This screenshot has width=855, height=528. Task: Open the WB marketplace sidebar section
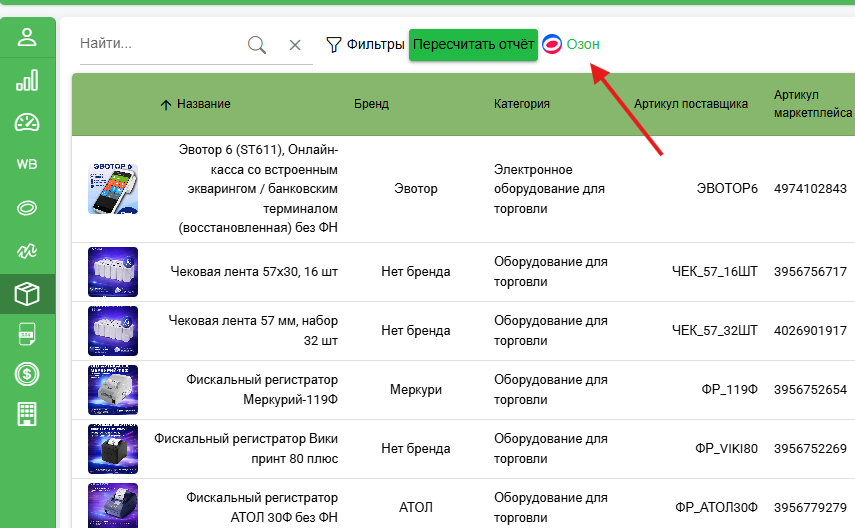click(27, 164)
